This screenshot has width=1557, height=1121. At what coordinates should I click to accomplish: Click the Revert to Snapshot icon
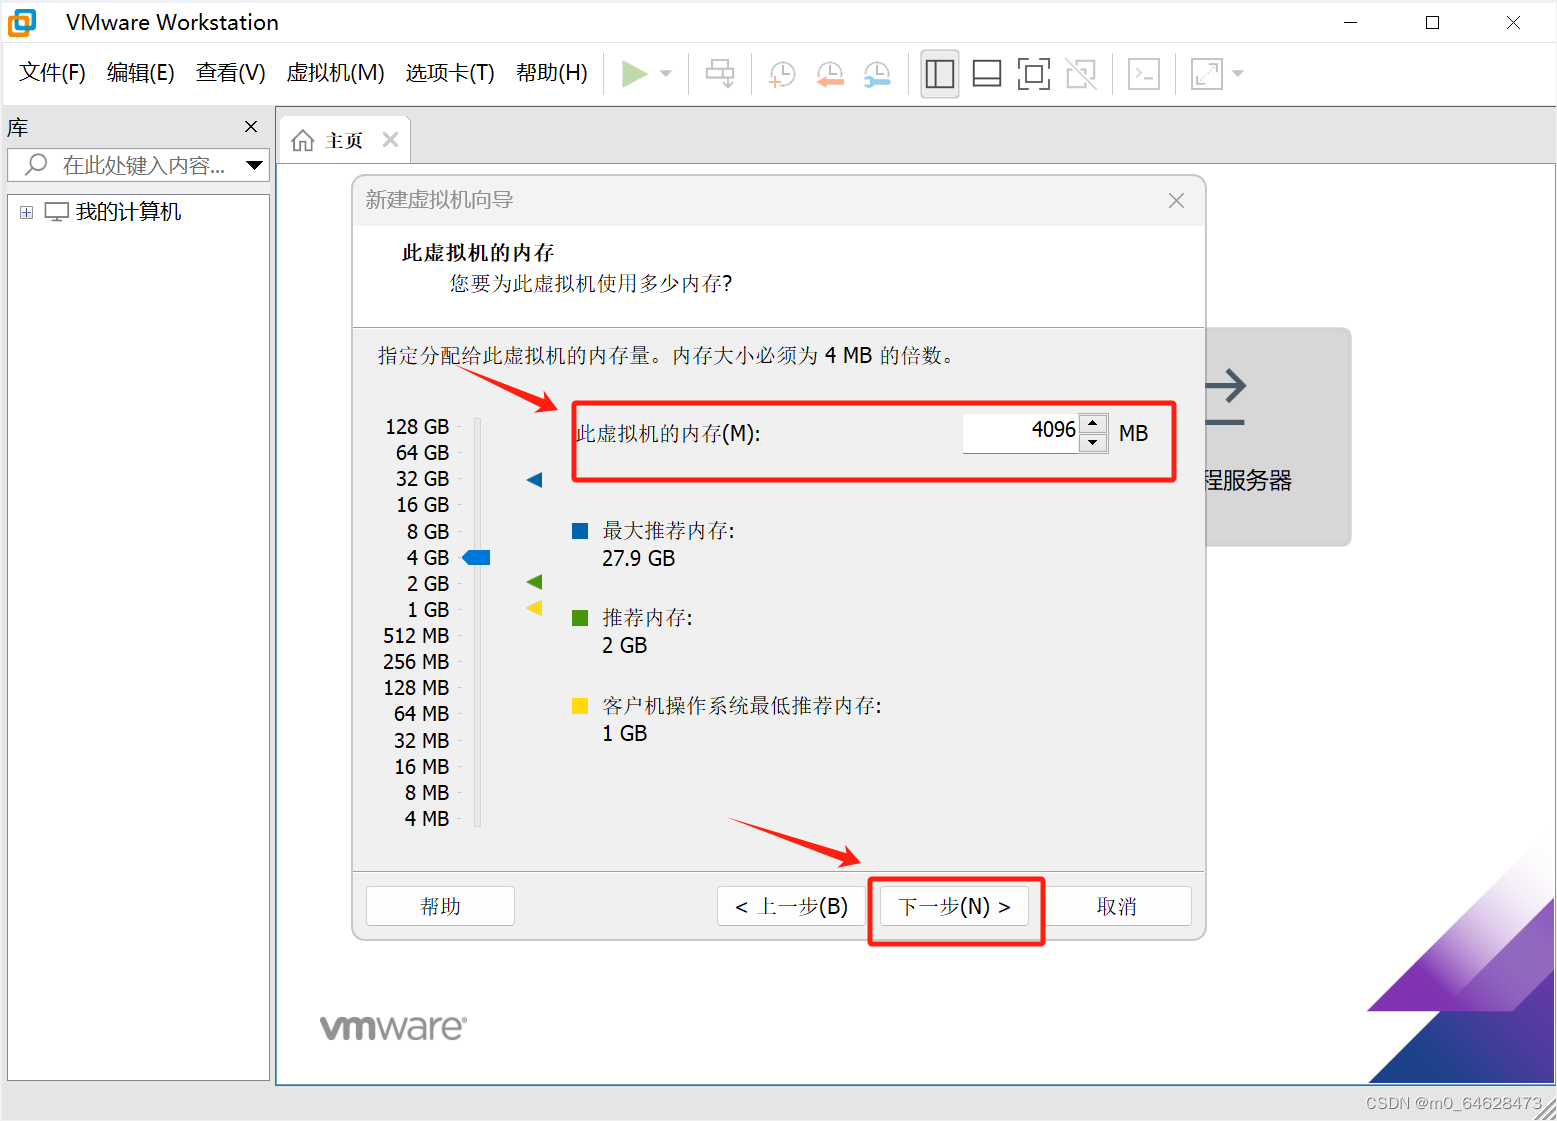tap(830, 74)
